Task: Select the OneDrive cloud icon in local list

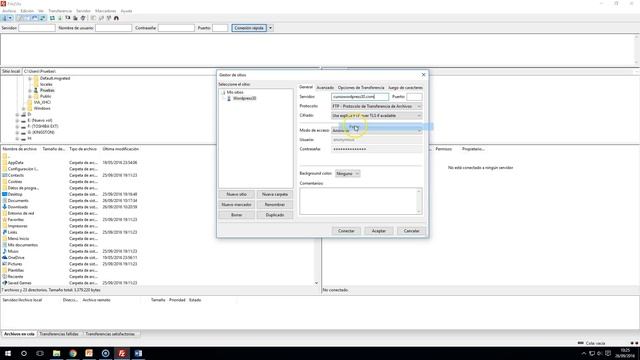Action: 4,258
